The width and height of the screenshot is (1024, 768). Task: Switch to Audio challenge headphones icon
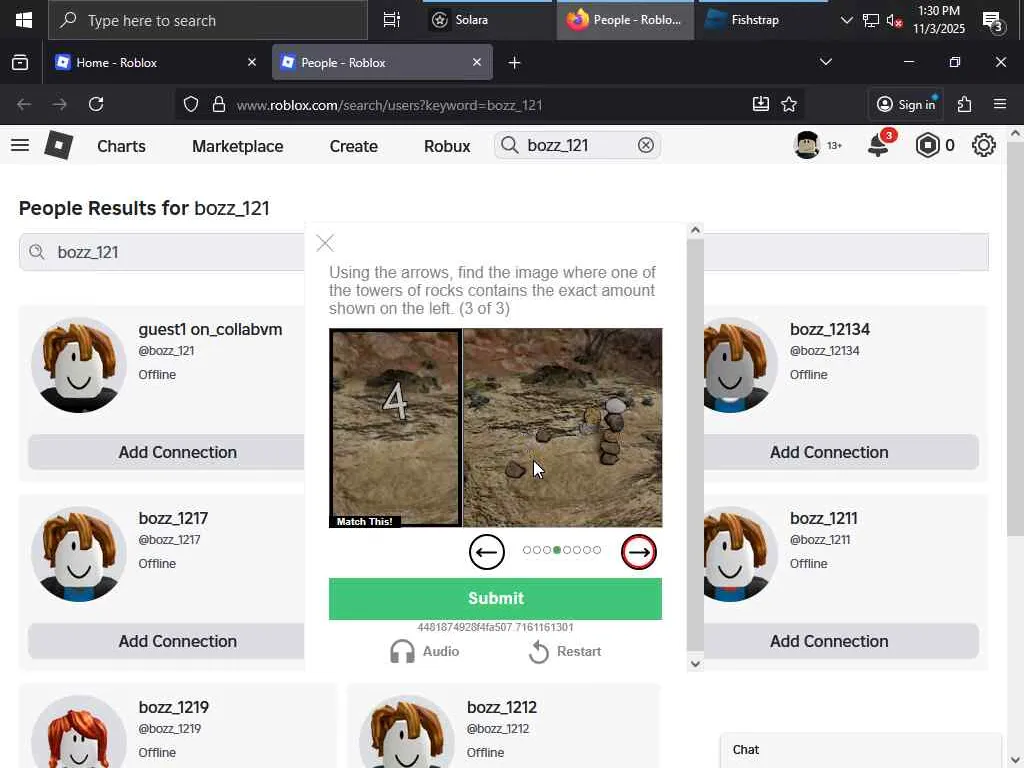[x=402, y=651]
